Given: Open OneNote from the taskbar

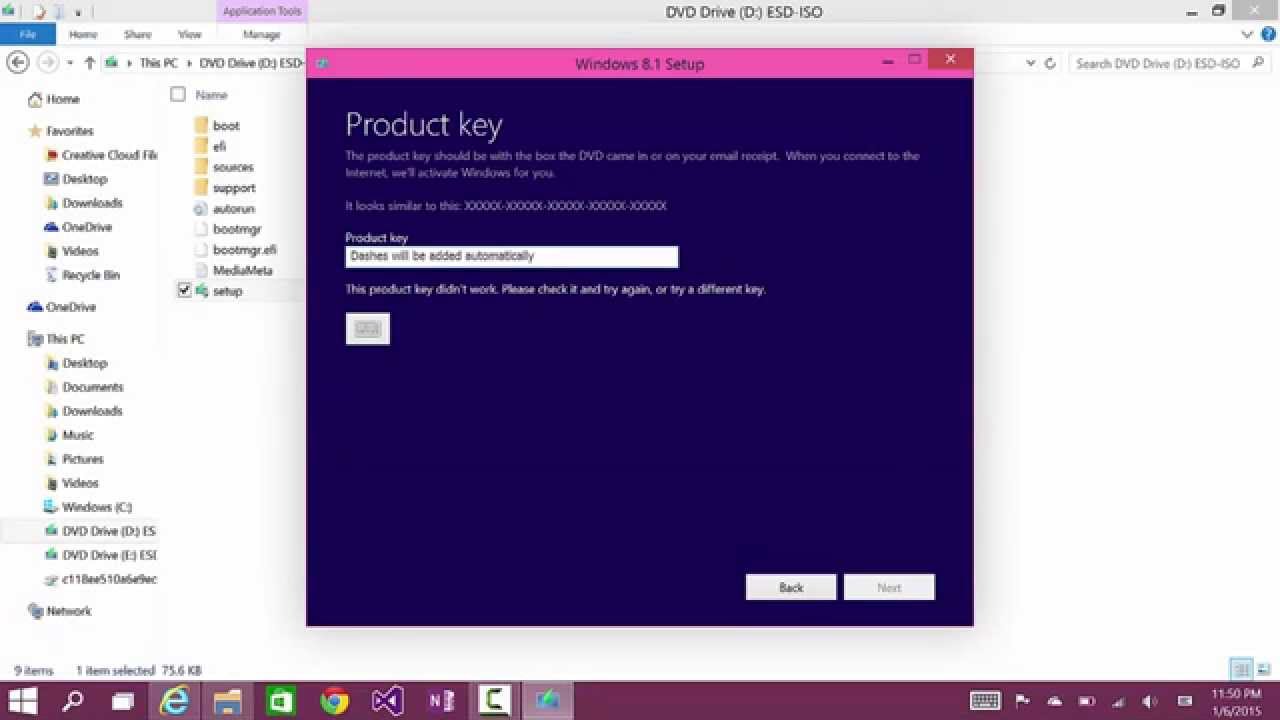Looking at the screenshot, I should (x=441, y=701).
